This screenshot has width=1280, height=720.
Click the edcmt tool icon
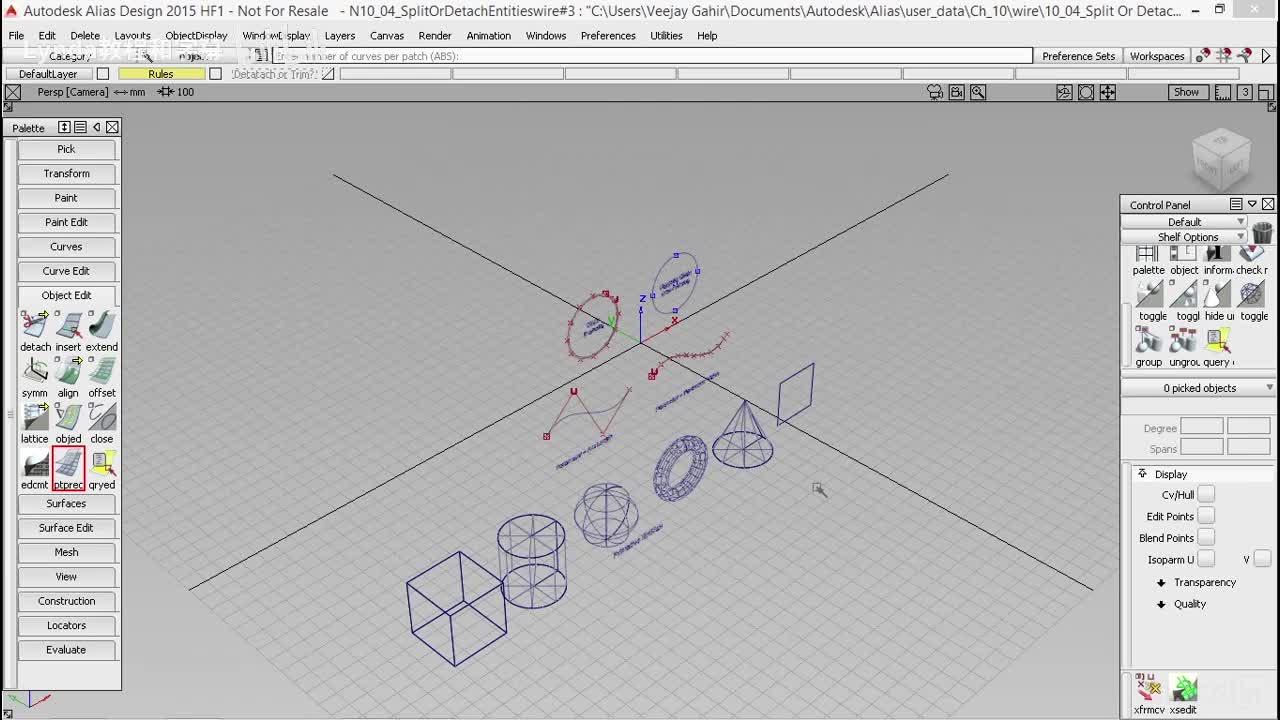point(35,463)
